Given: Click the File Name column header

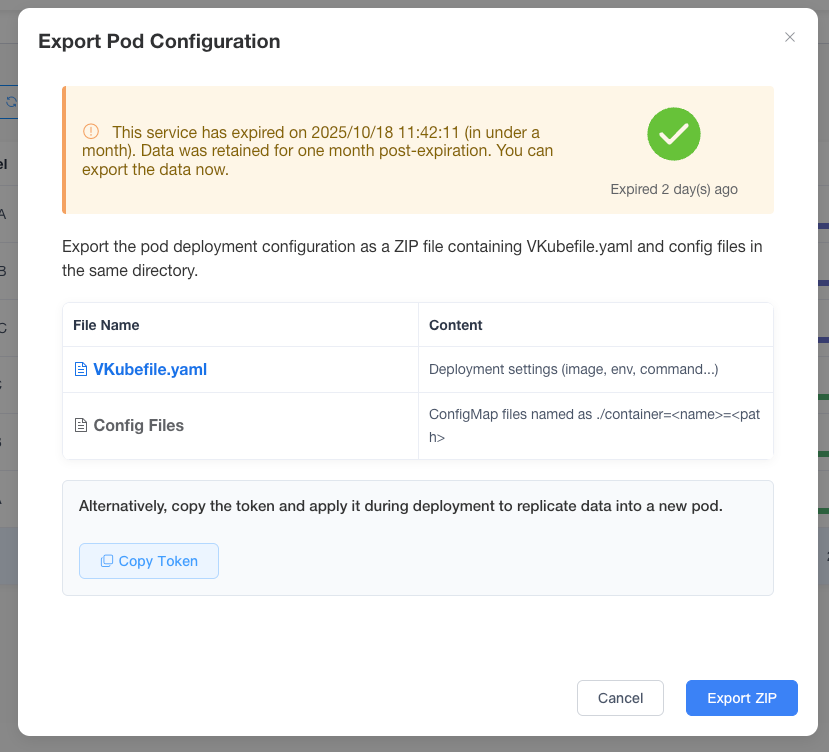Looking at the screenshot, I should tap(106, 325).
